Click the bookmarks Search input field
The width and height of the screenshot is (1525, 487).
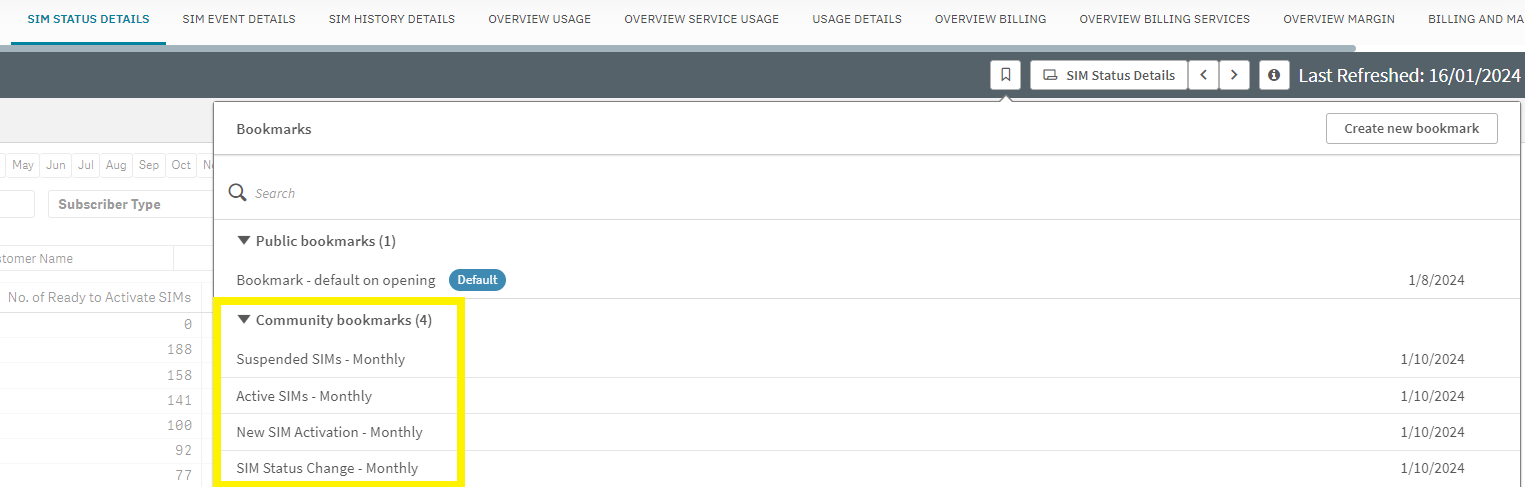click(x=800, y=193)
